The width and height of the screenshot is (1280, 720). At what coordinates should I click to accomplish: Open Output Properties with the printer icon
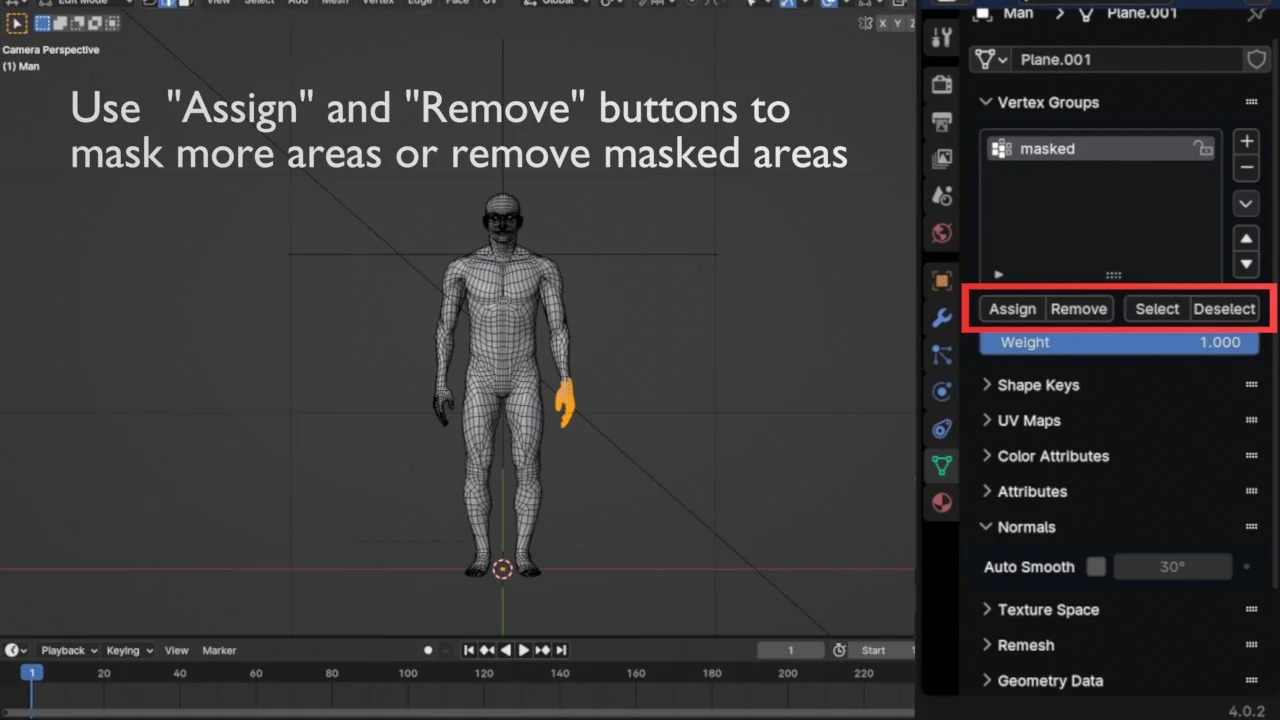click(941, 121)
